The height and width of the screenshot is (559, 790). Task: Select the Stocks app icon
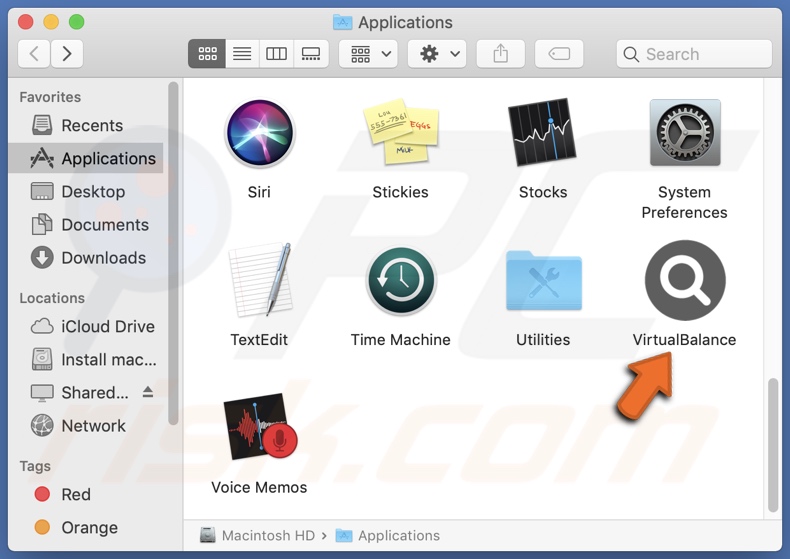coord(543,132)
